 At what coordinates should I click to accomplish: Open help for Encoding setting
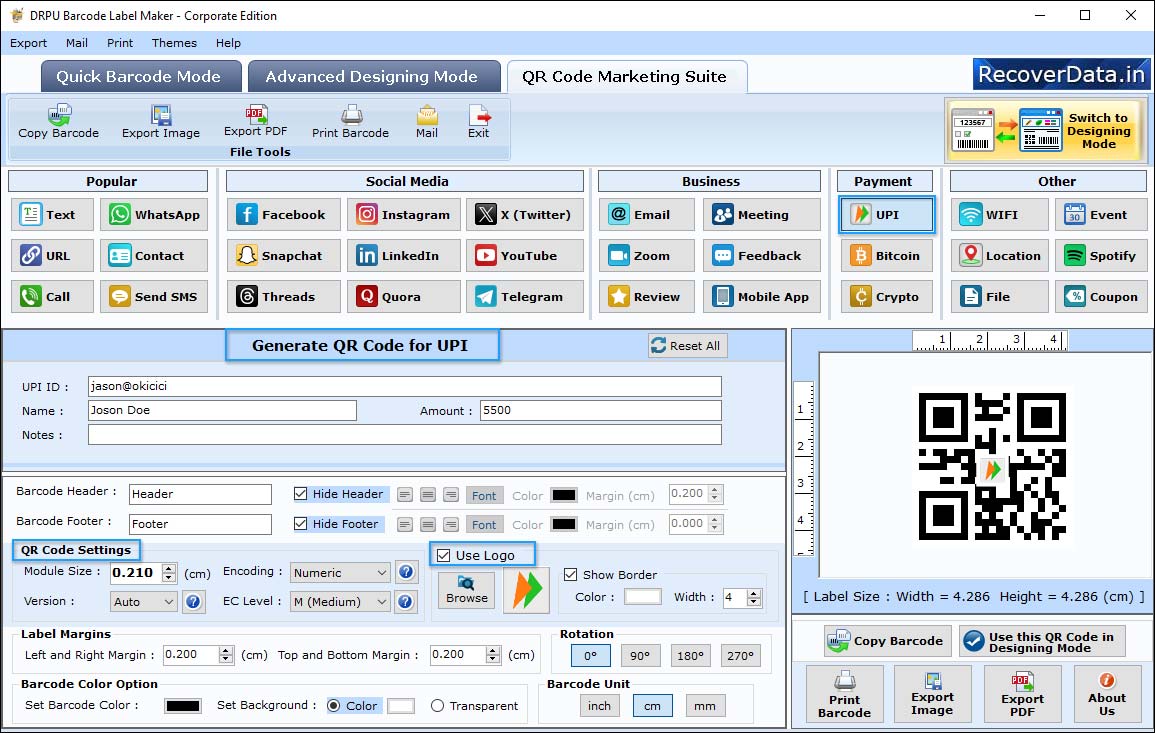click(x=406, y=572)
